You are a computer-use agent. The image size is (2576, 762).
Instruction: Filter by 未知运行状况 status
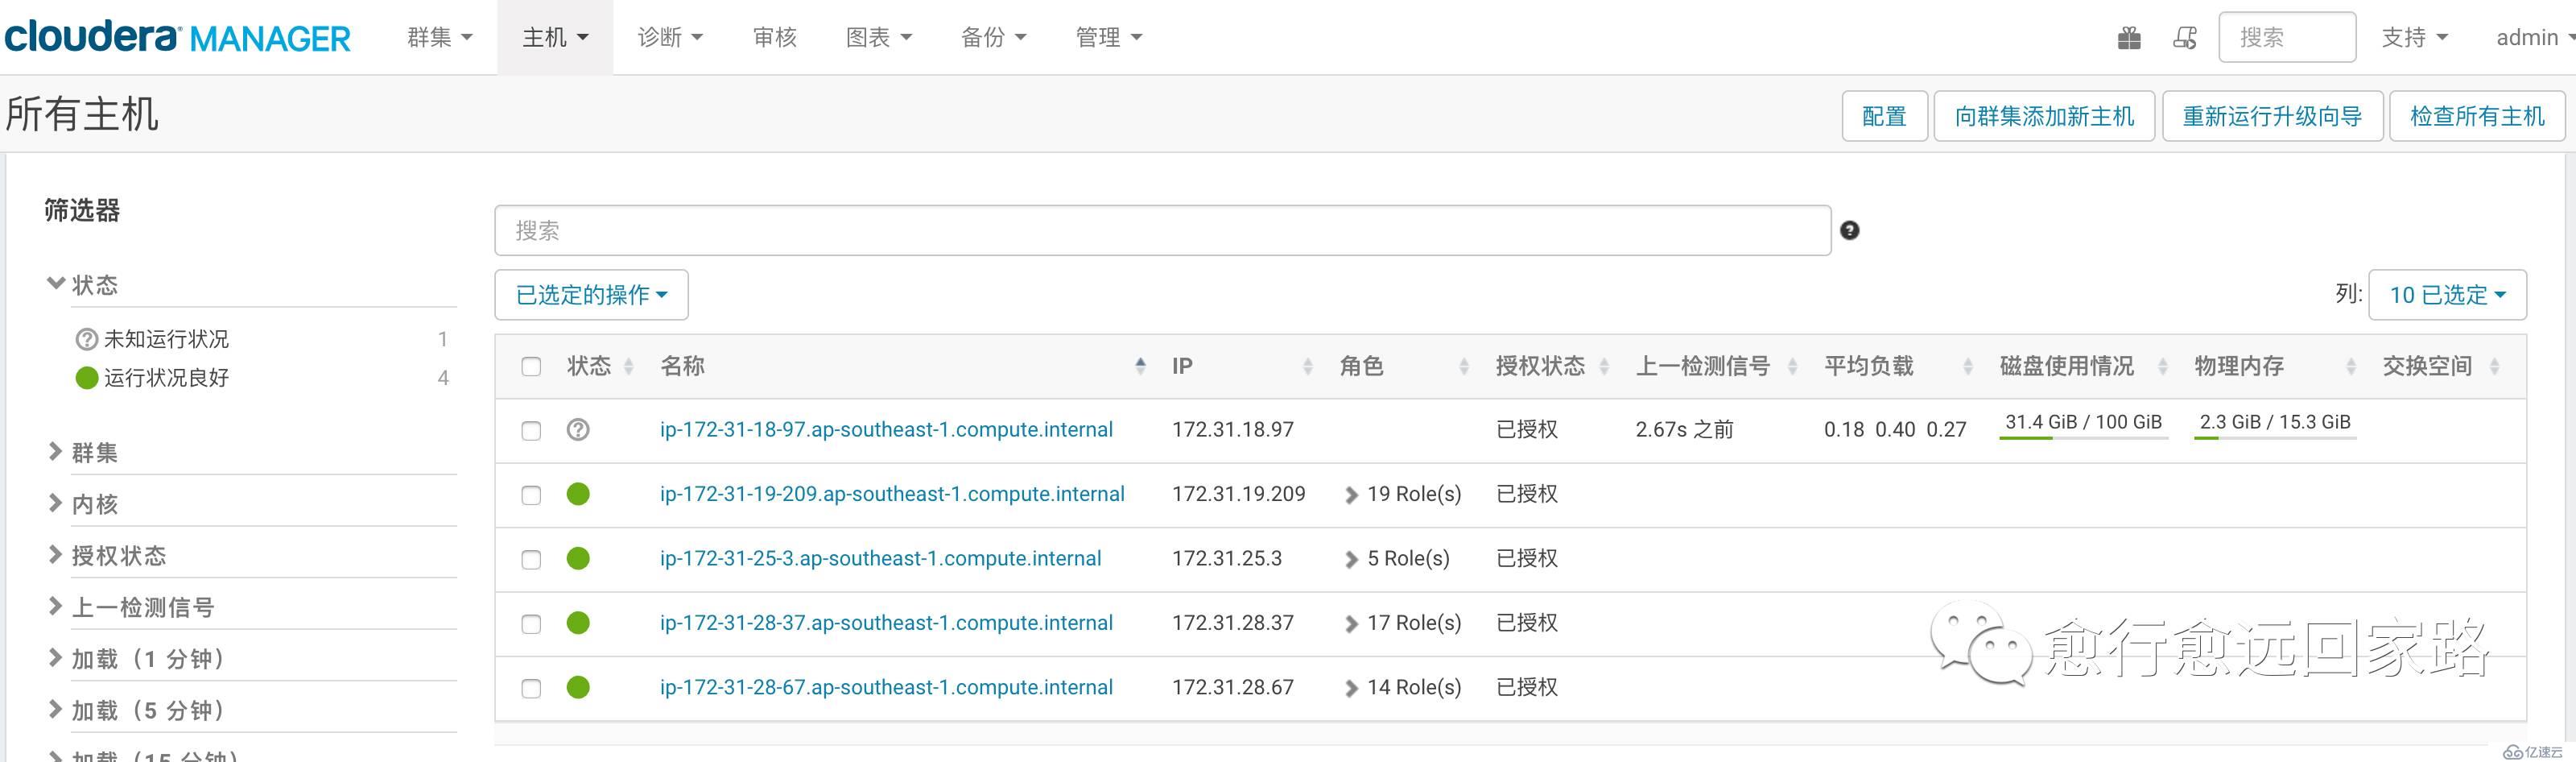pos(166,339)
